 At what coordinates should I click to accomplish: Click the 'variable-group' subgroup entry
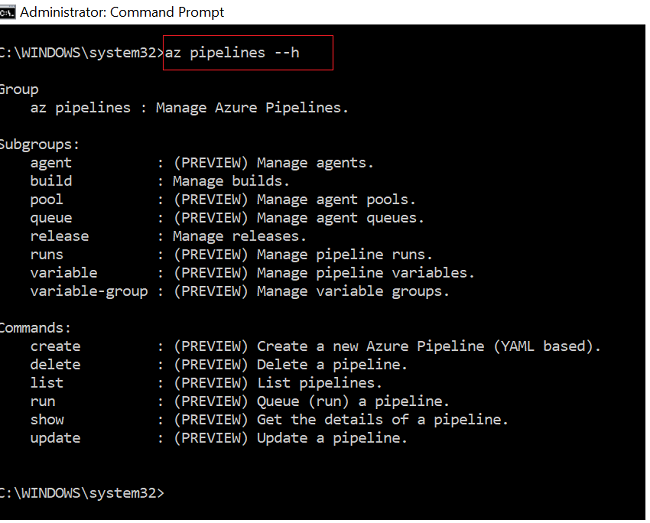pos(89,291)
